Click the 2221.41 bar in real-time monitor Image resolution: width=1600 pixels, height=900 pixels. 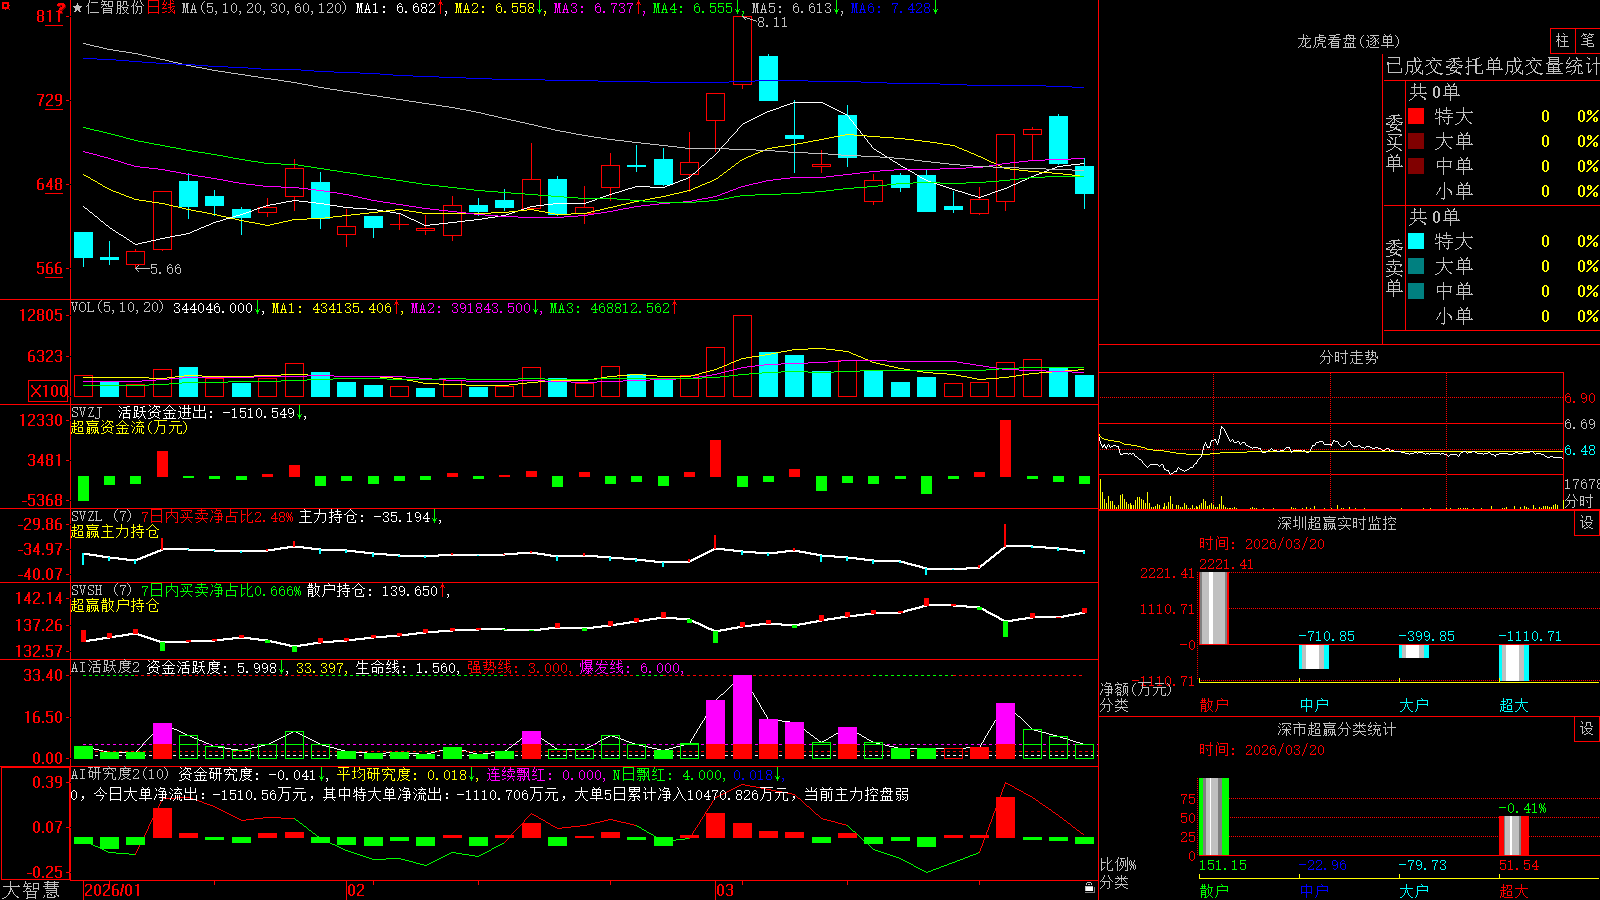[x=1214, y=607]
